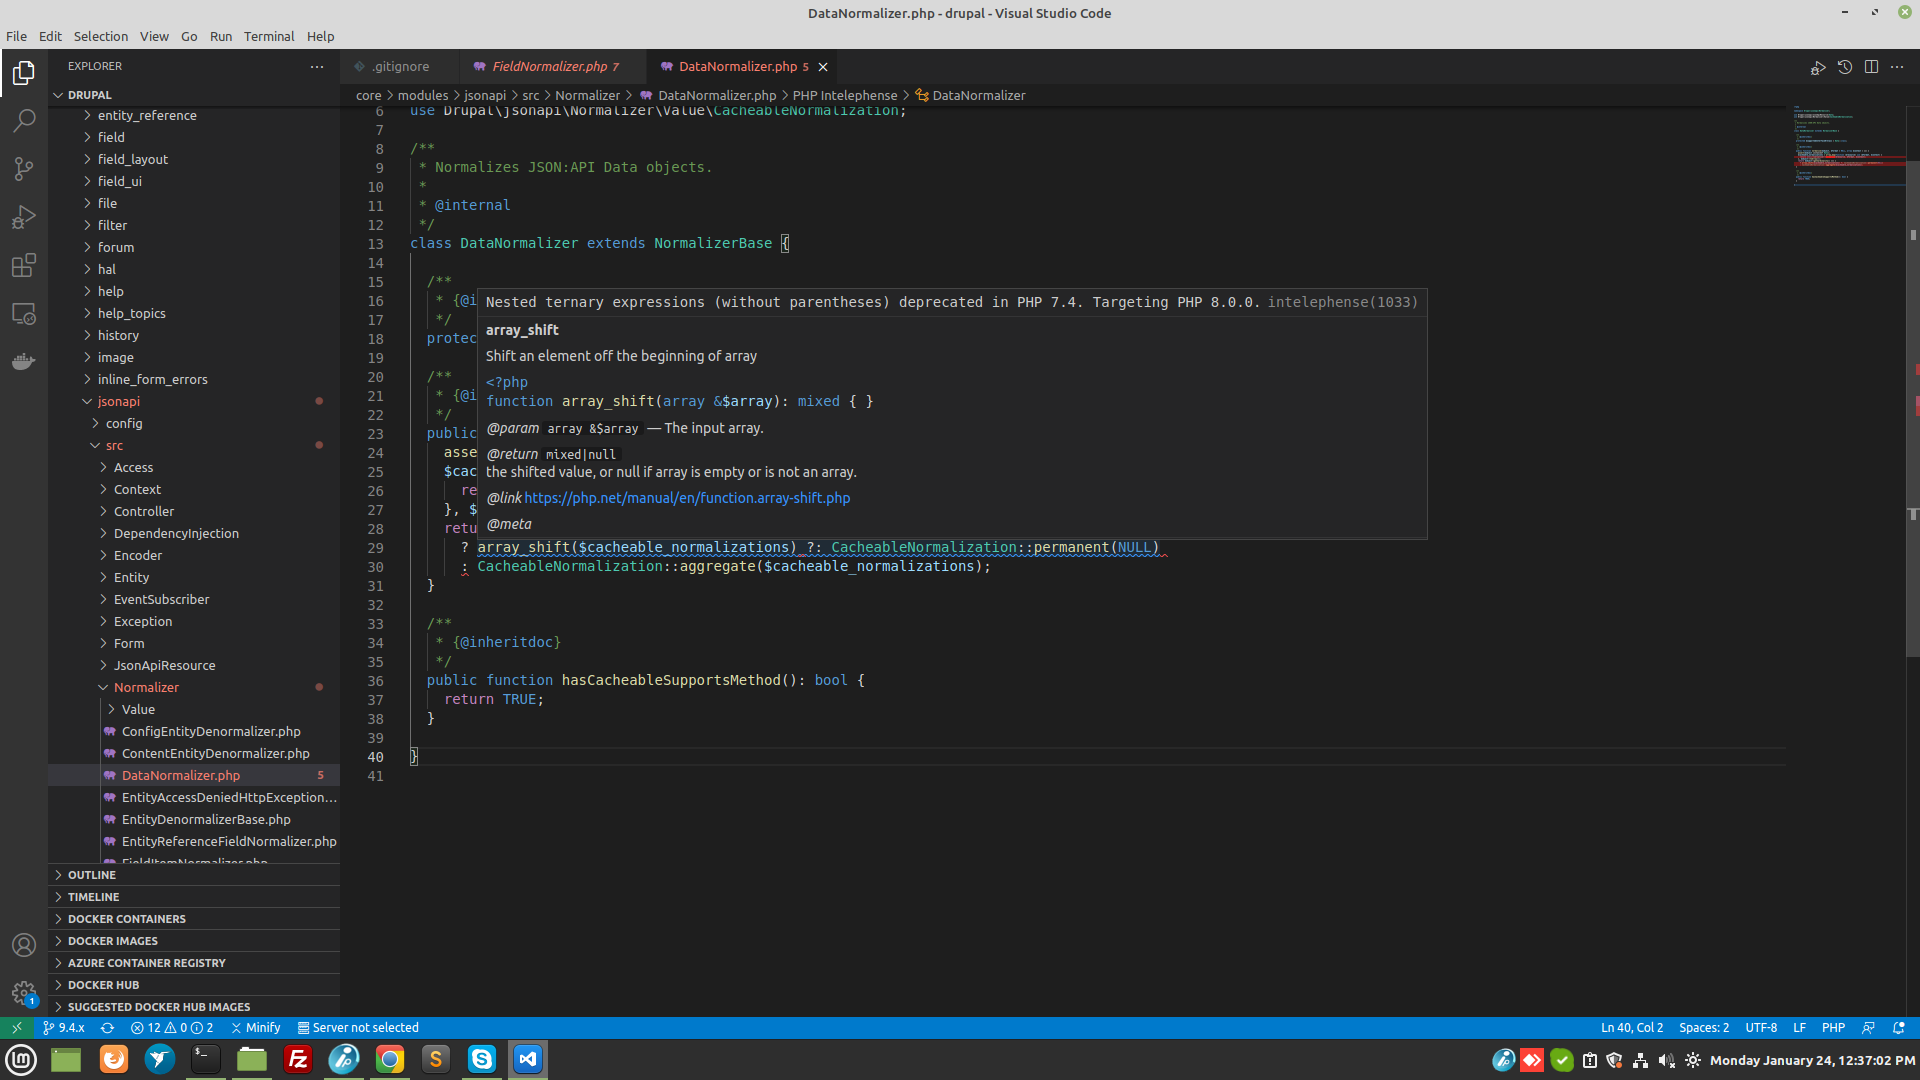Open the Search view
1920x1080 pixels.
[24, 121]
